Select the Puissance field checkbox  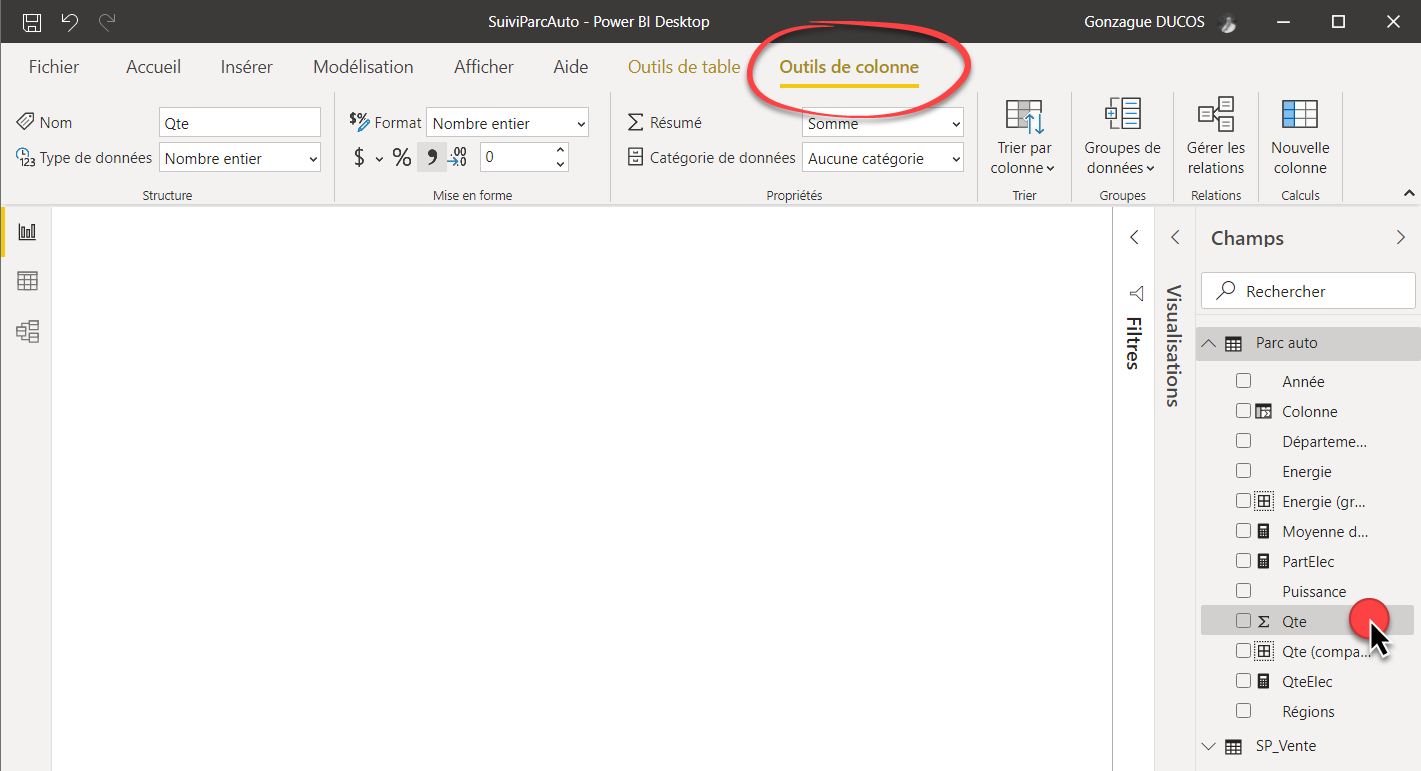point(1243,591)
